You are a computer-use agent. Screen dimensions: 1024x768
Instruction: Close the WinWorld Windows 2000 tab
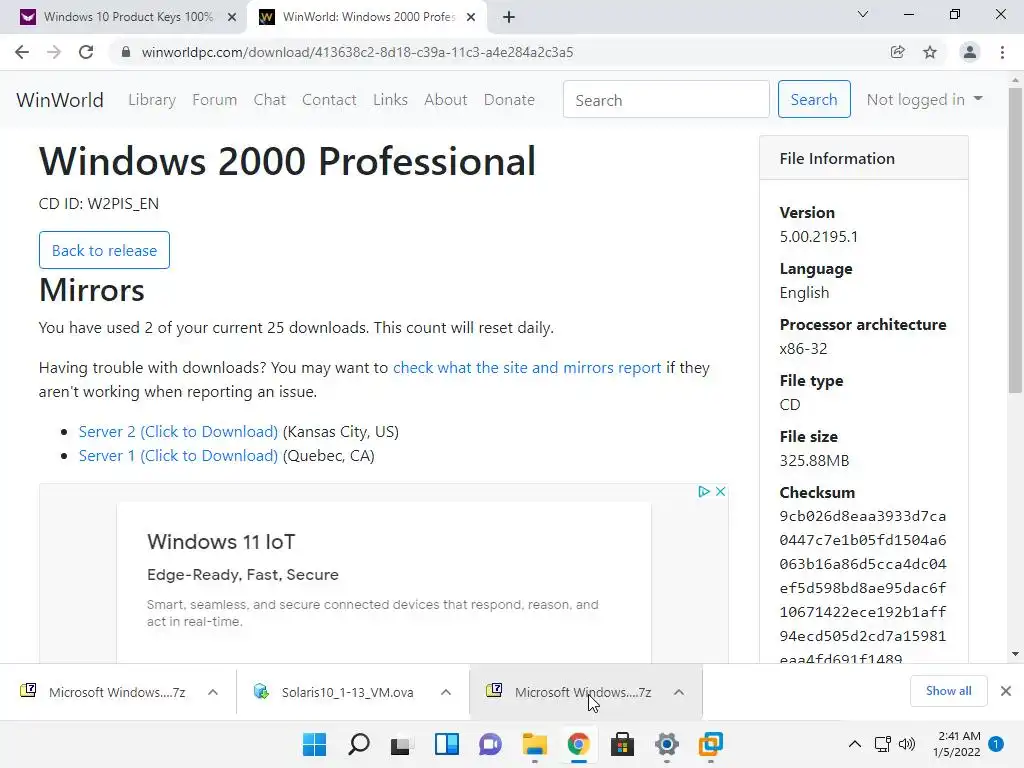tap(471, 18)
